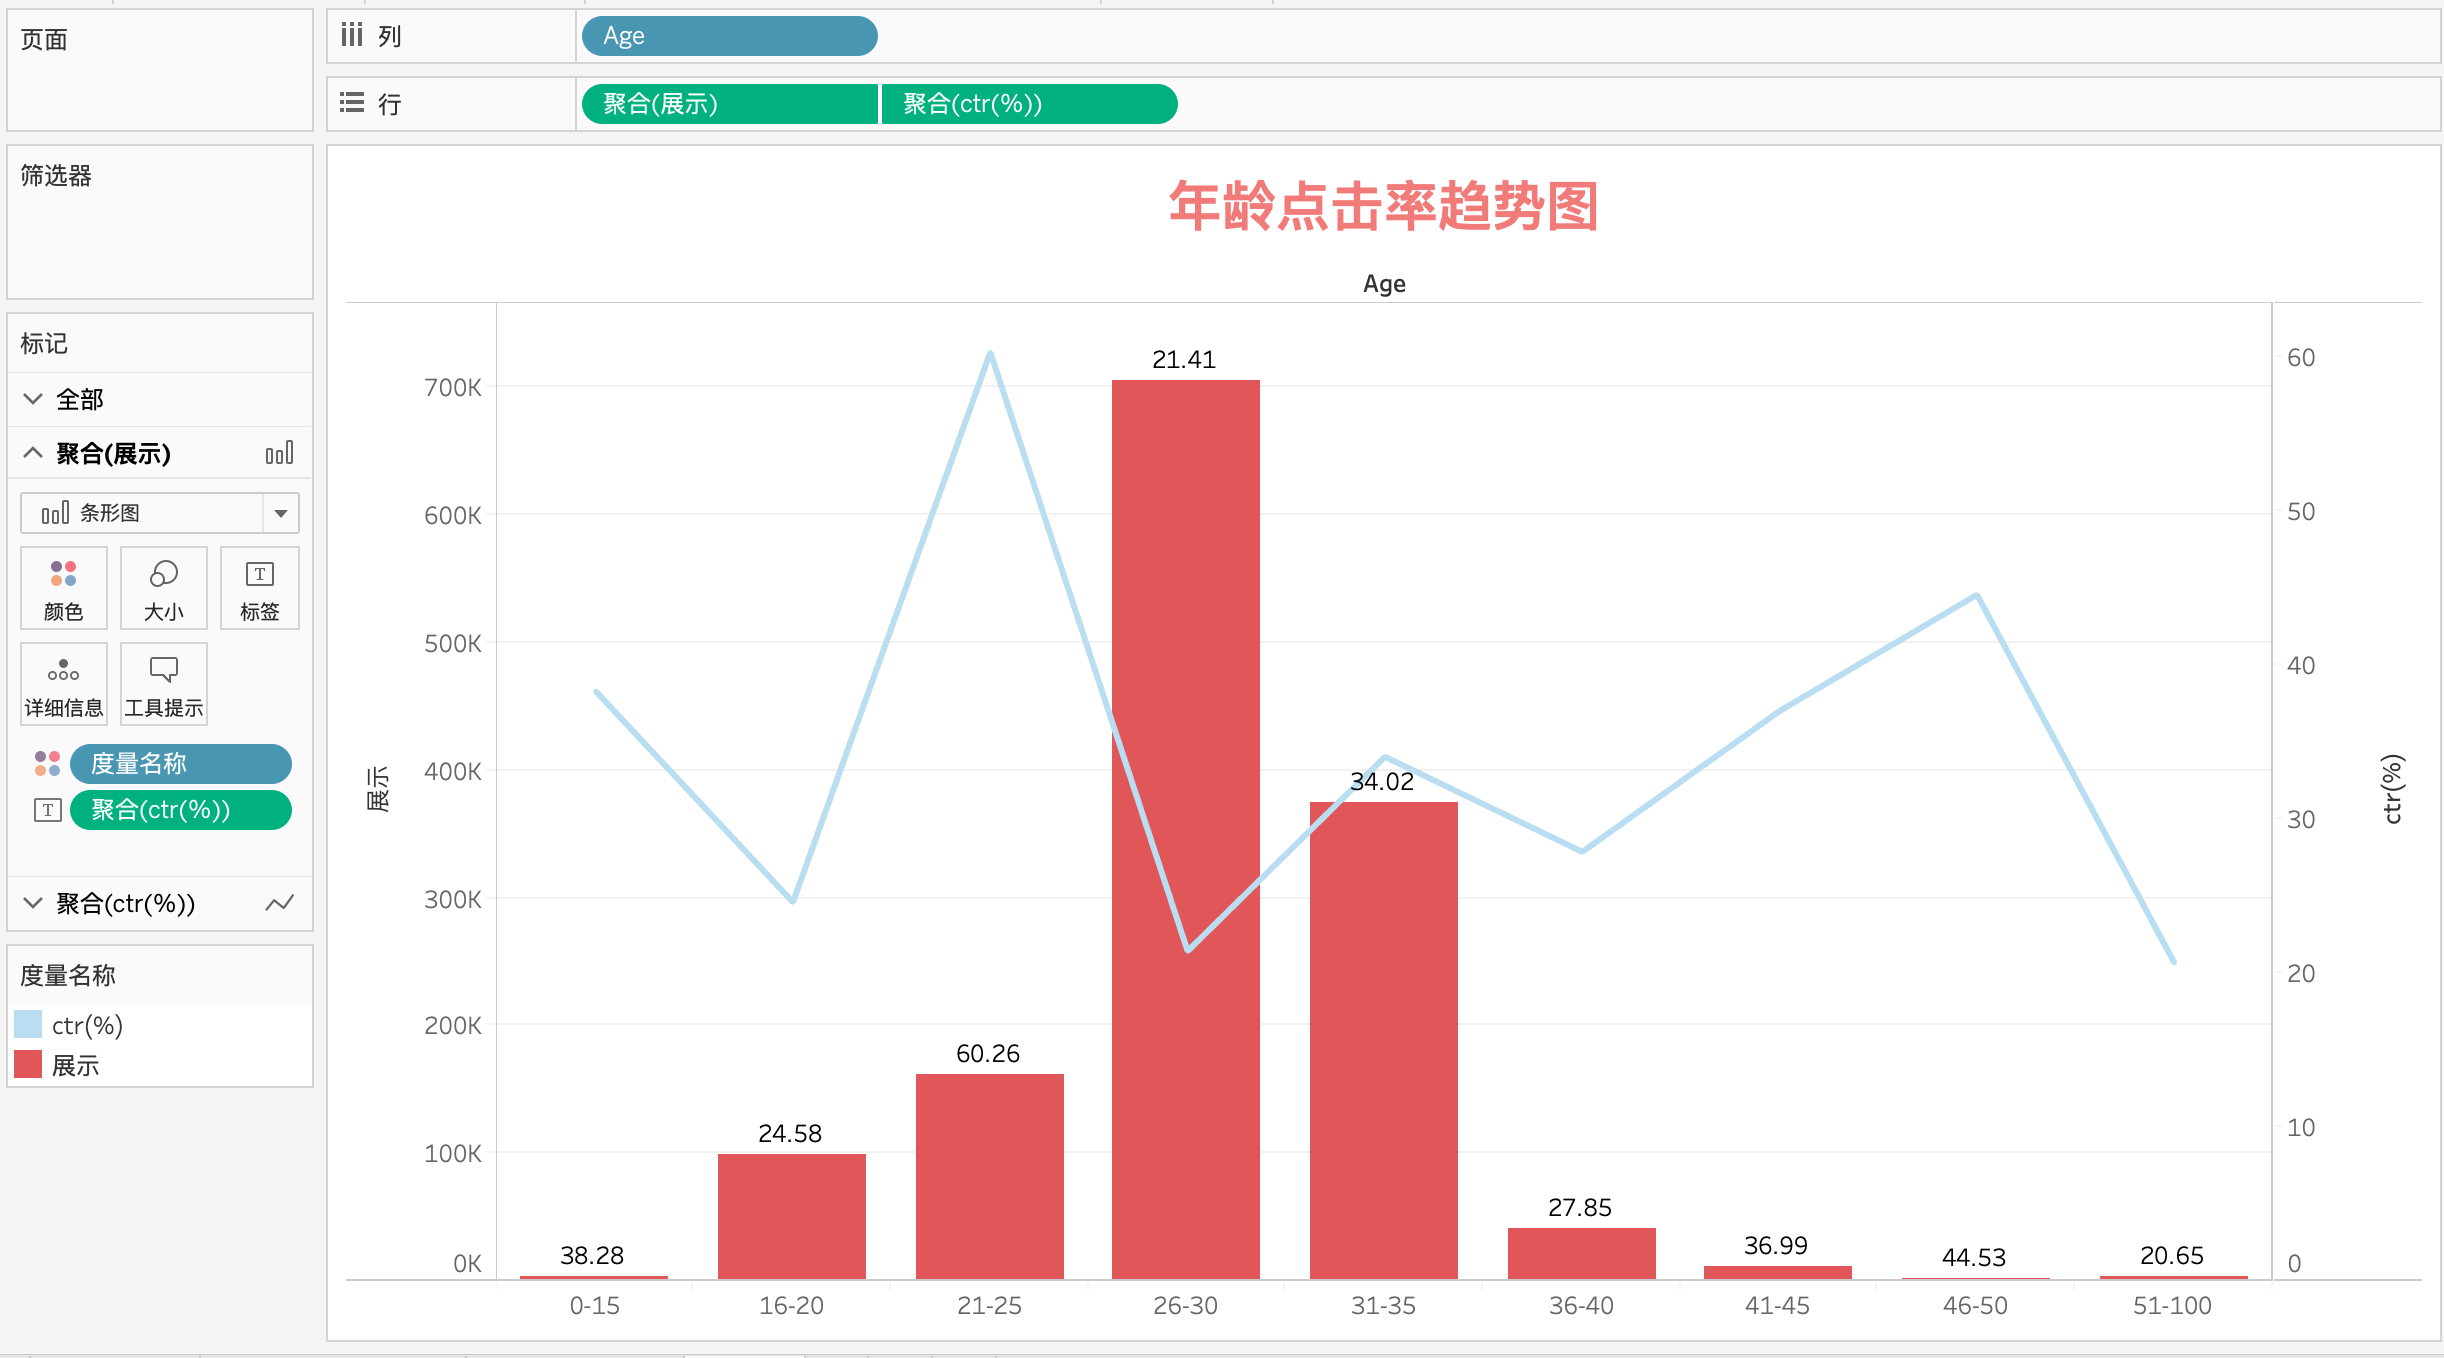Click the 筛选器 filters shelf title
The image size is (2444, 1358).
pos(56,176)
